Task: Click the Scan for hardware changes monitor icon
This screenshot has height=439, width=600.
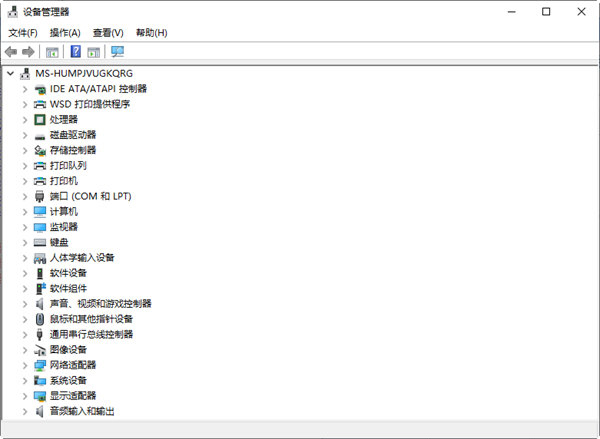Action: 117,52
